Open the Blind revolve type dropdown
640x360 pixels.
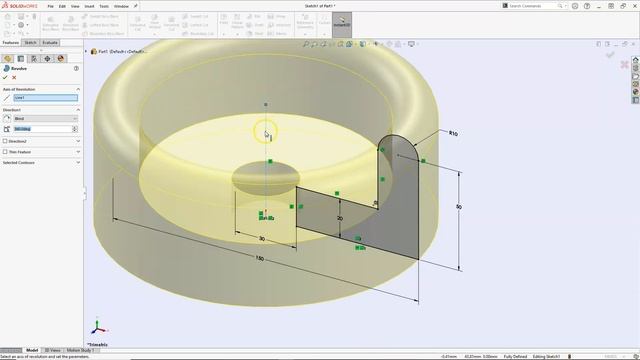(x=46, y=118)
